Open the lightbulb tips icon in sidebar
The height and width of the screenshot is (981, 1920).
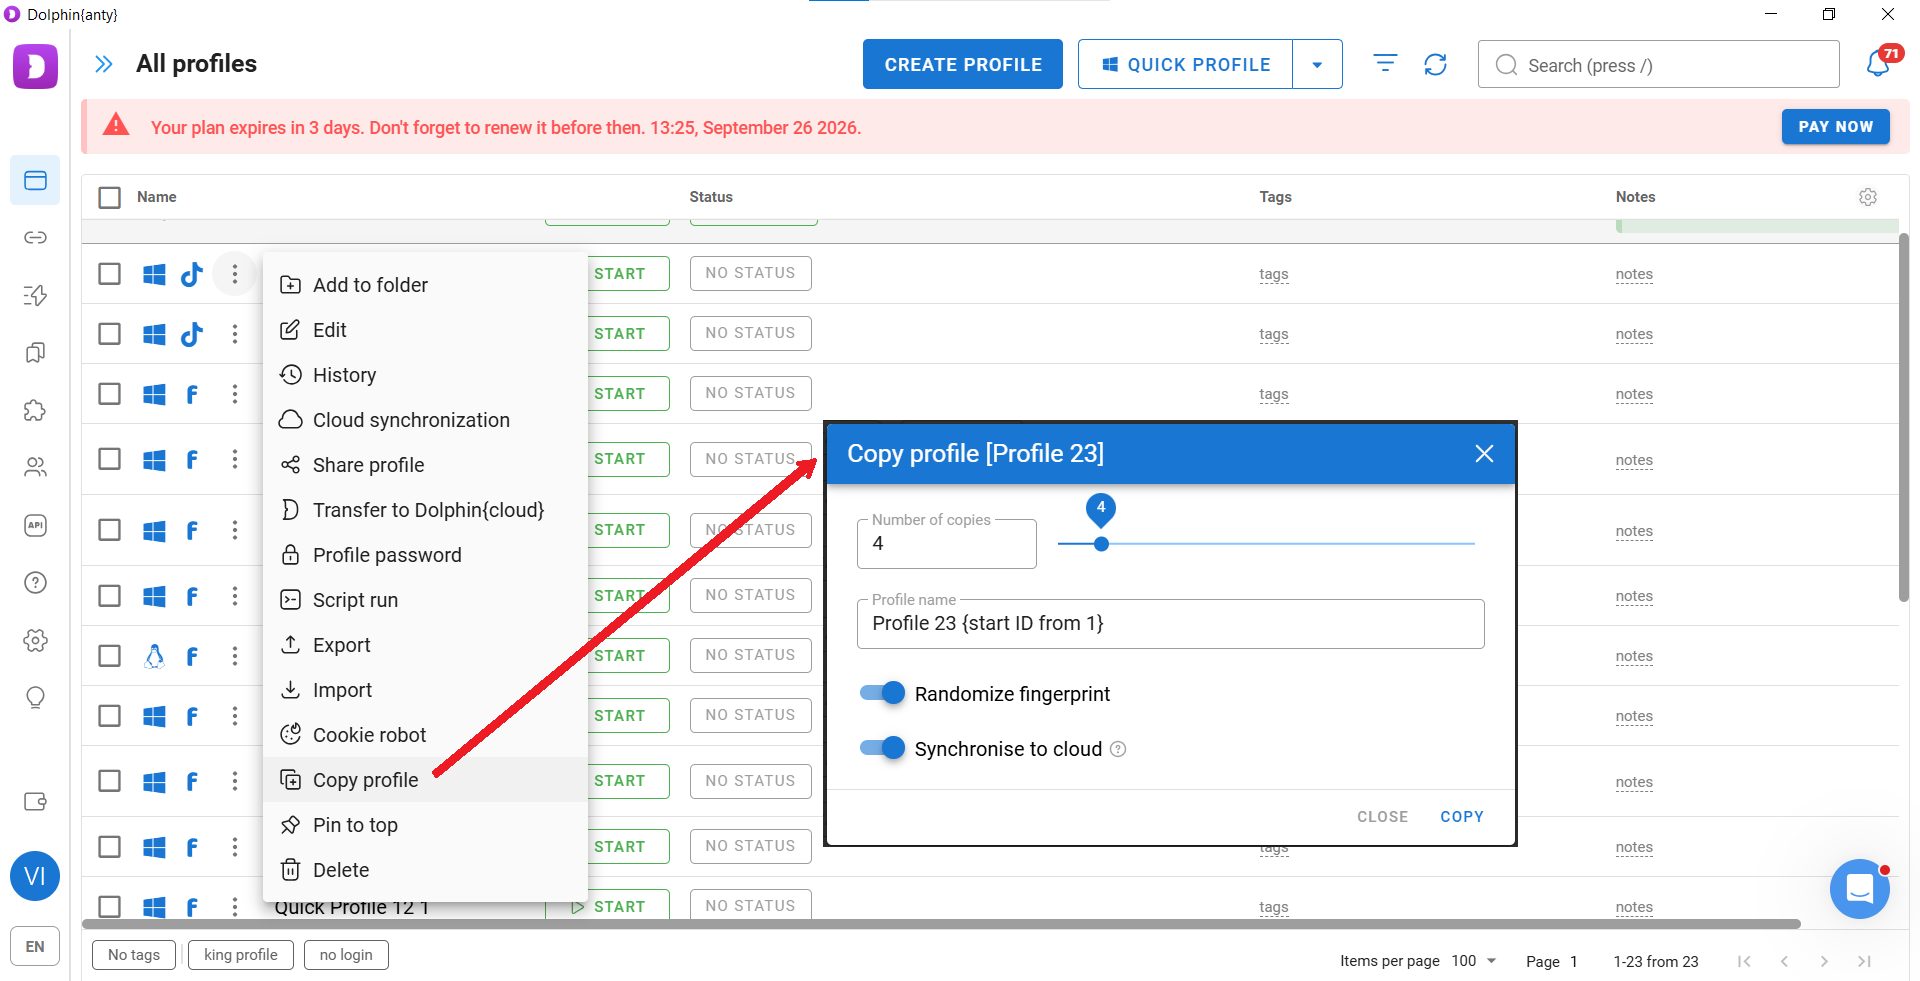(x=35, y=698)
